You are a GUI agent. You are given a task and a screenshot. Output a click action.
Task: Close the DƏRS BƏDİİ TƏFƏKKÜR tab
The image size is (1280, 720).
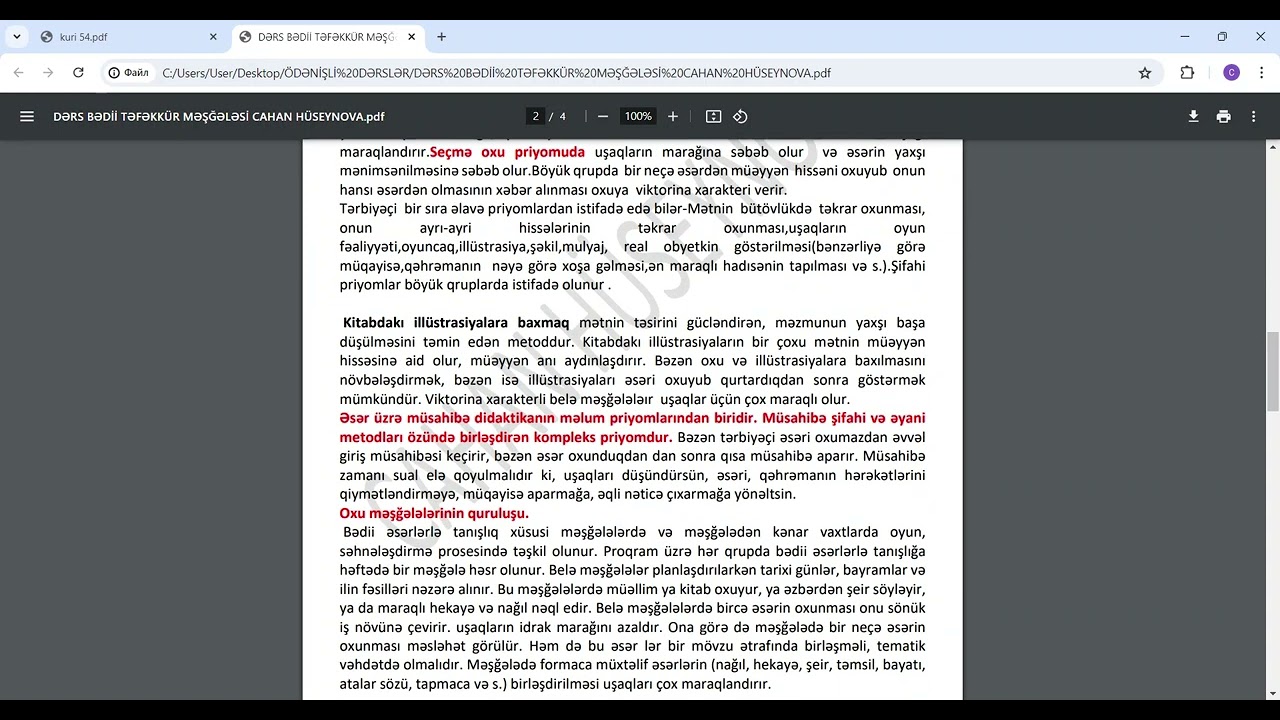pos(412,37)
